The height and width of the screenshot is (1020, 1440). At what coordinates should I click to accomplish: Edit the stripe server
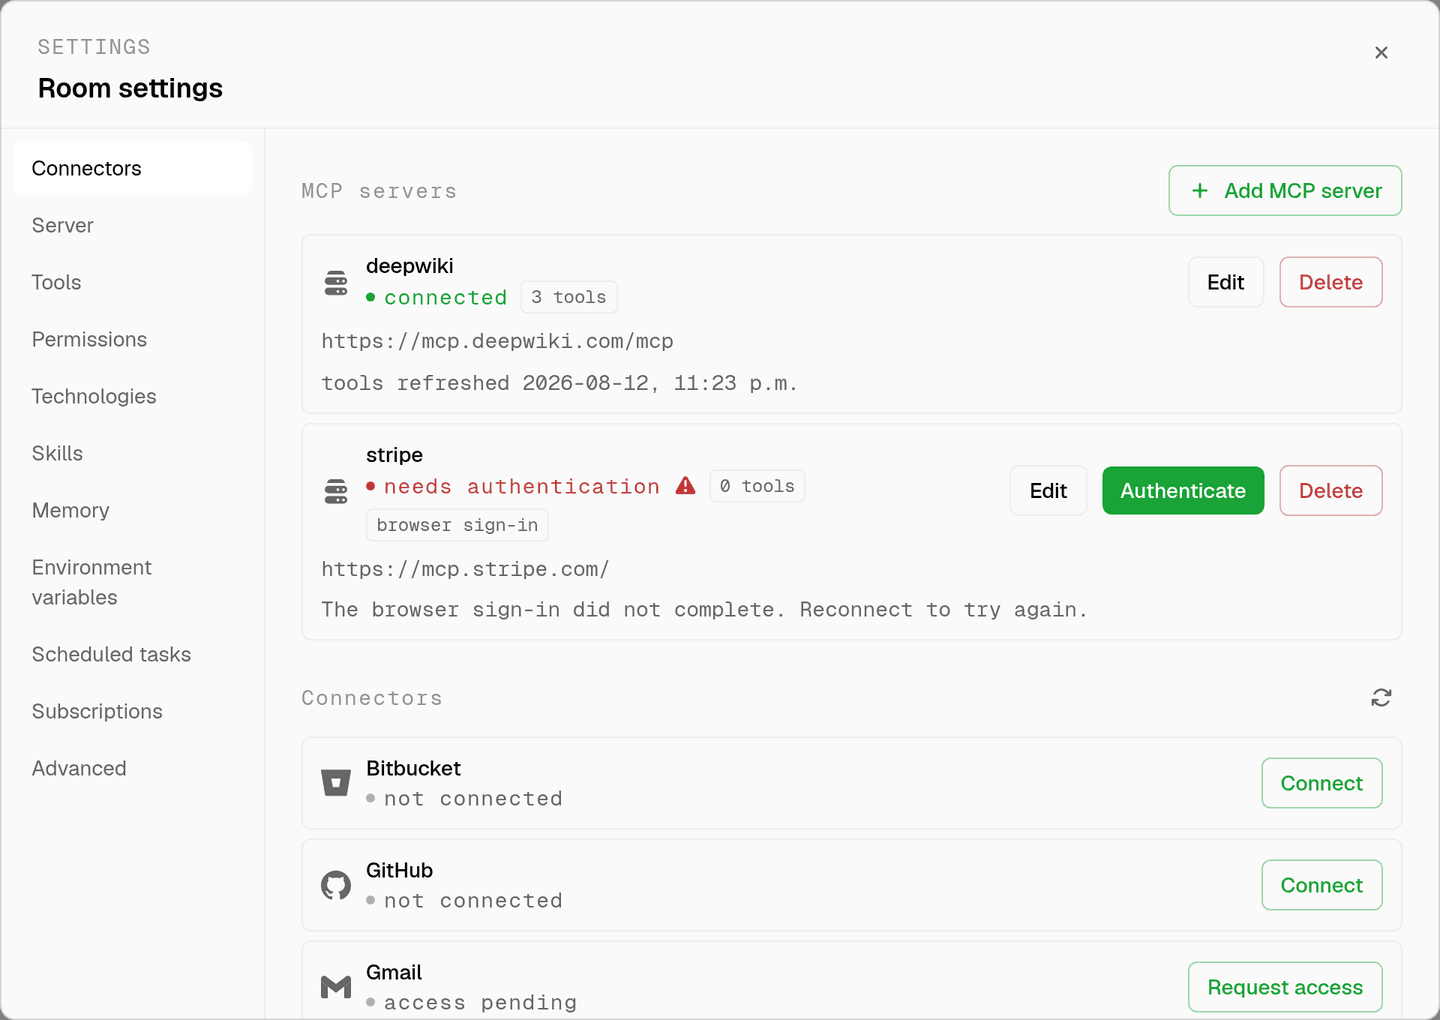[1048, 491]
